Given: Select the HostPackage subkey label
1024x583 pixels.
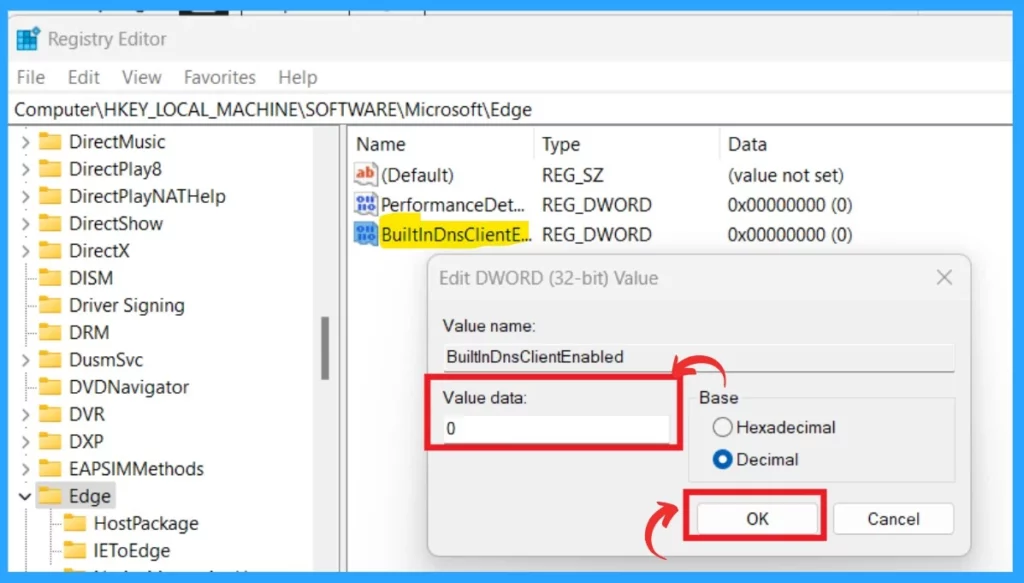Looking at the screenshot, I should click(146, 523).
